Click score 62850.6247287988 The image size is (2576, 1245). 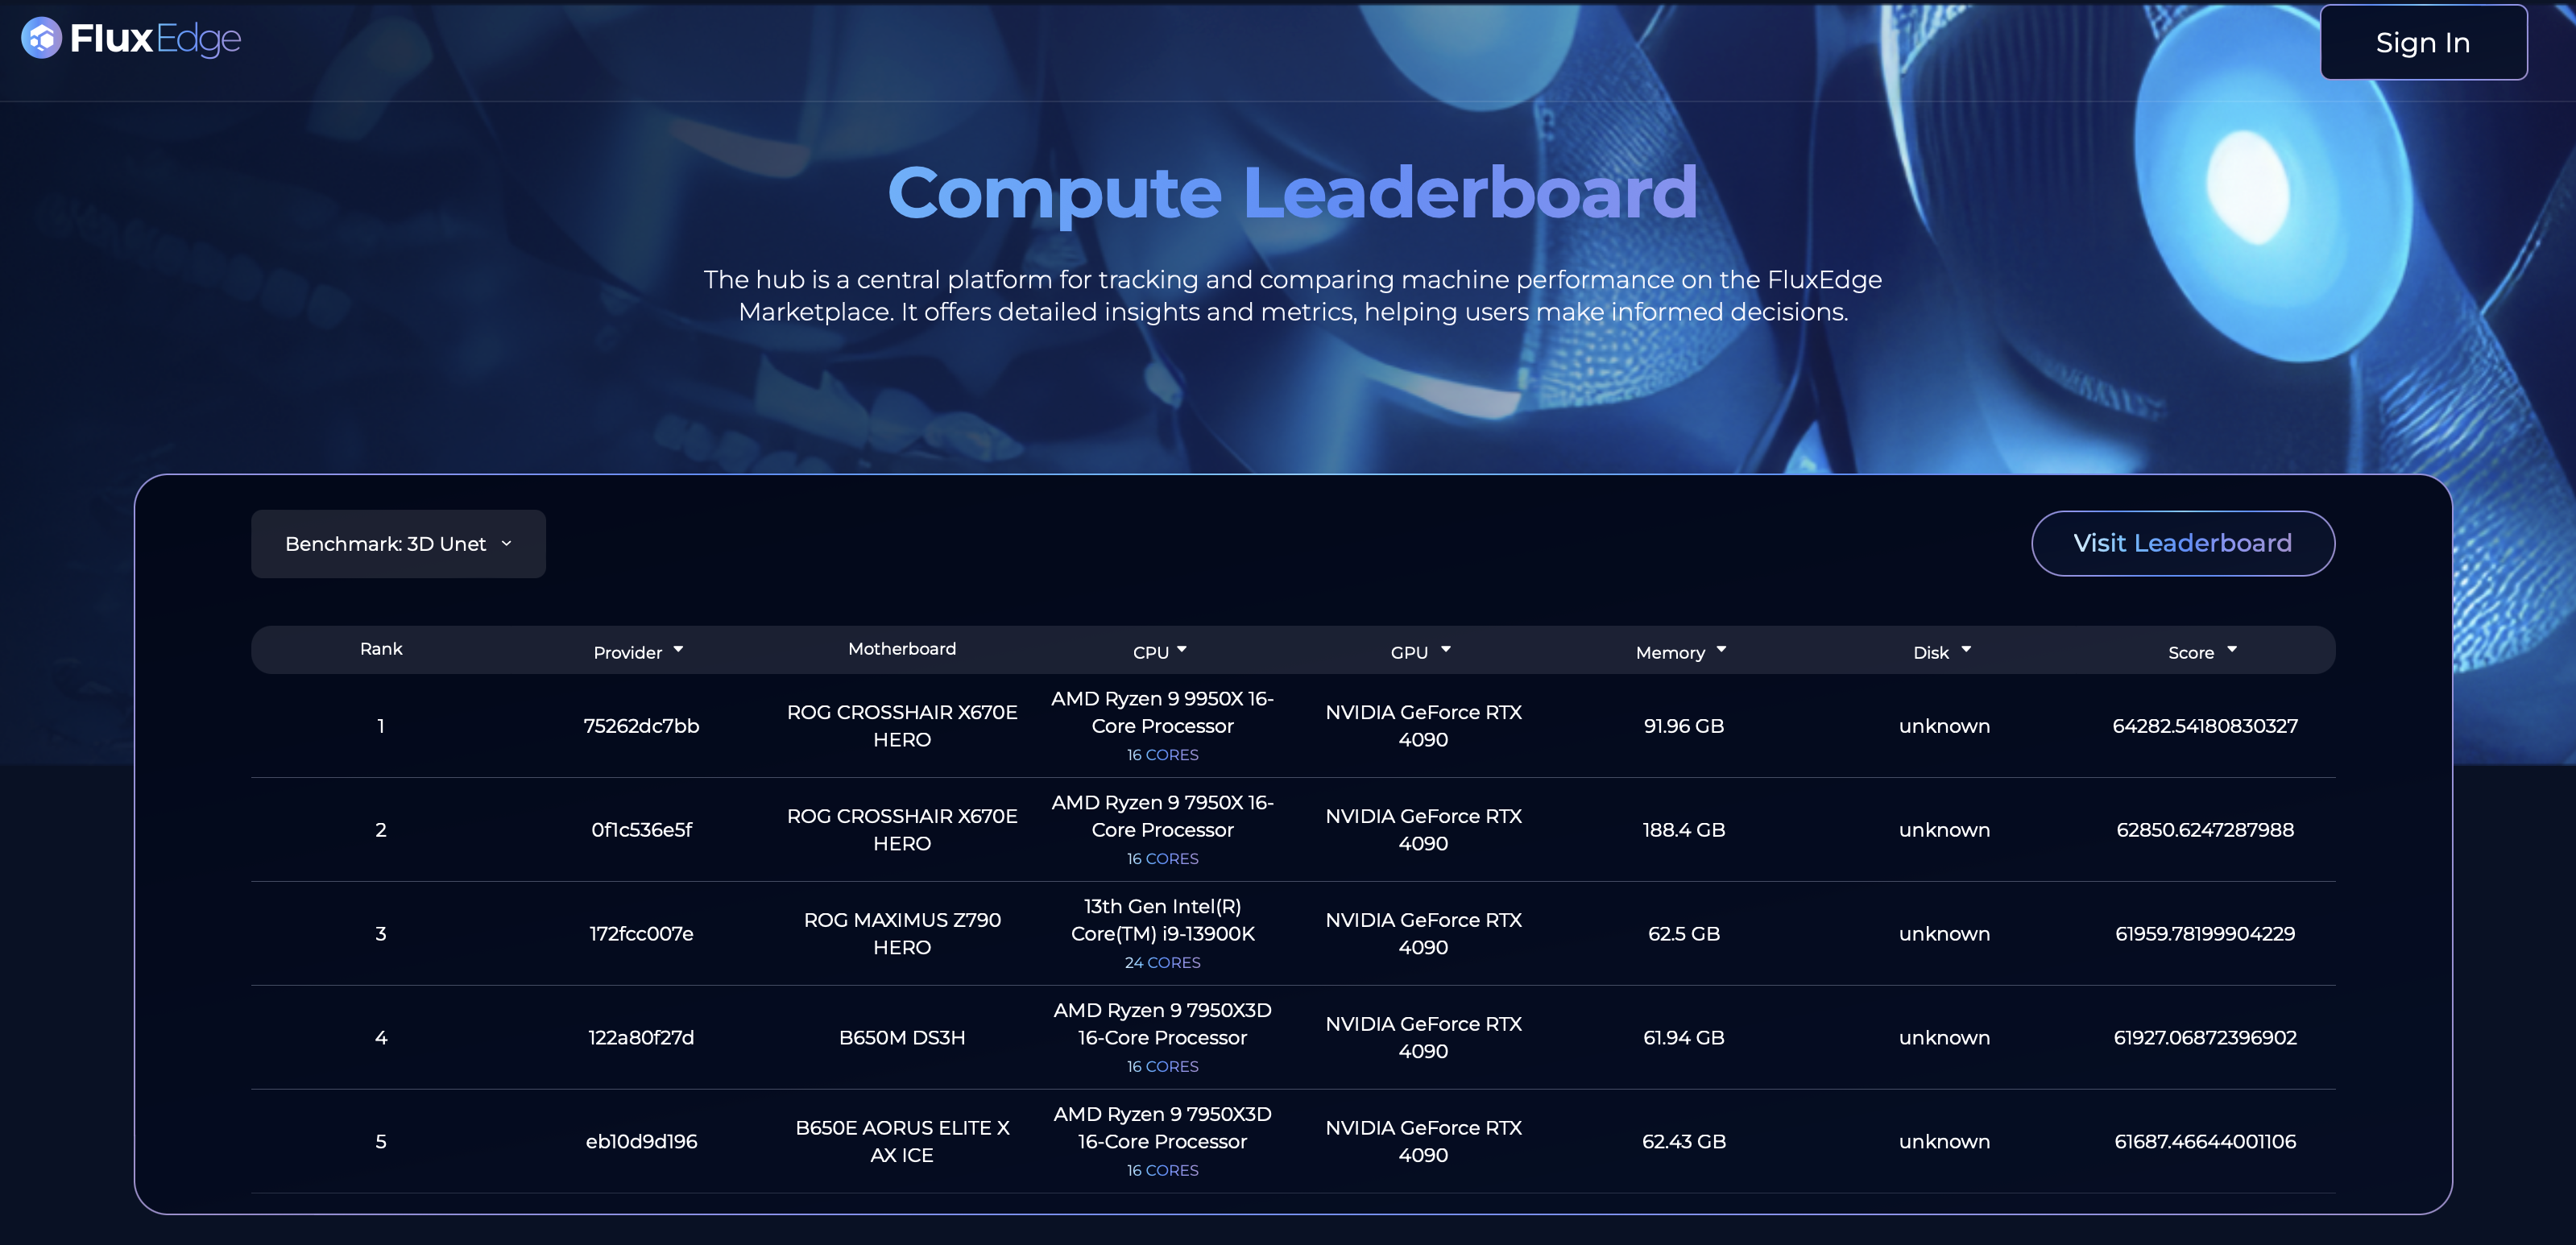tap(2205, 830)
